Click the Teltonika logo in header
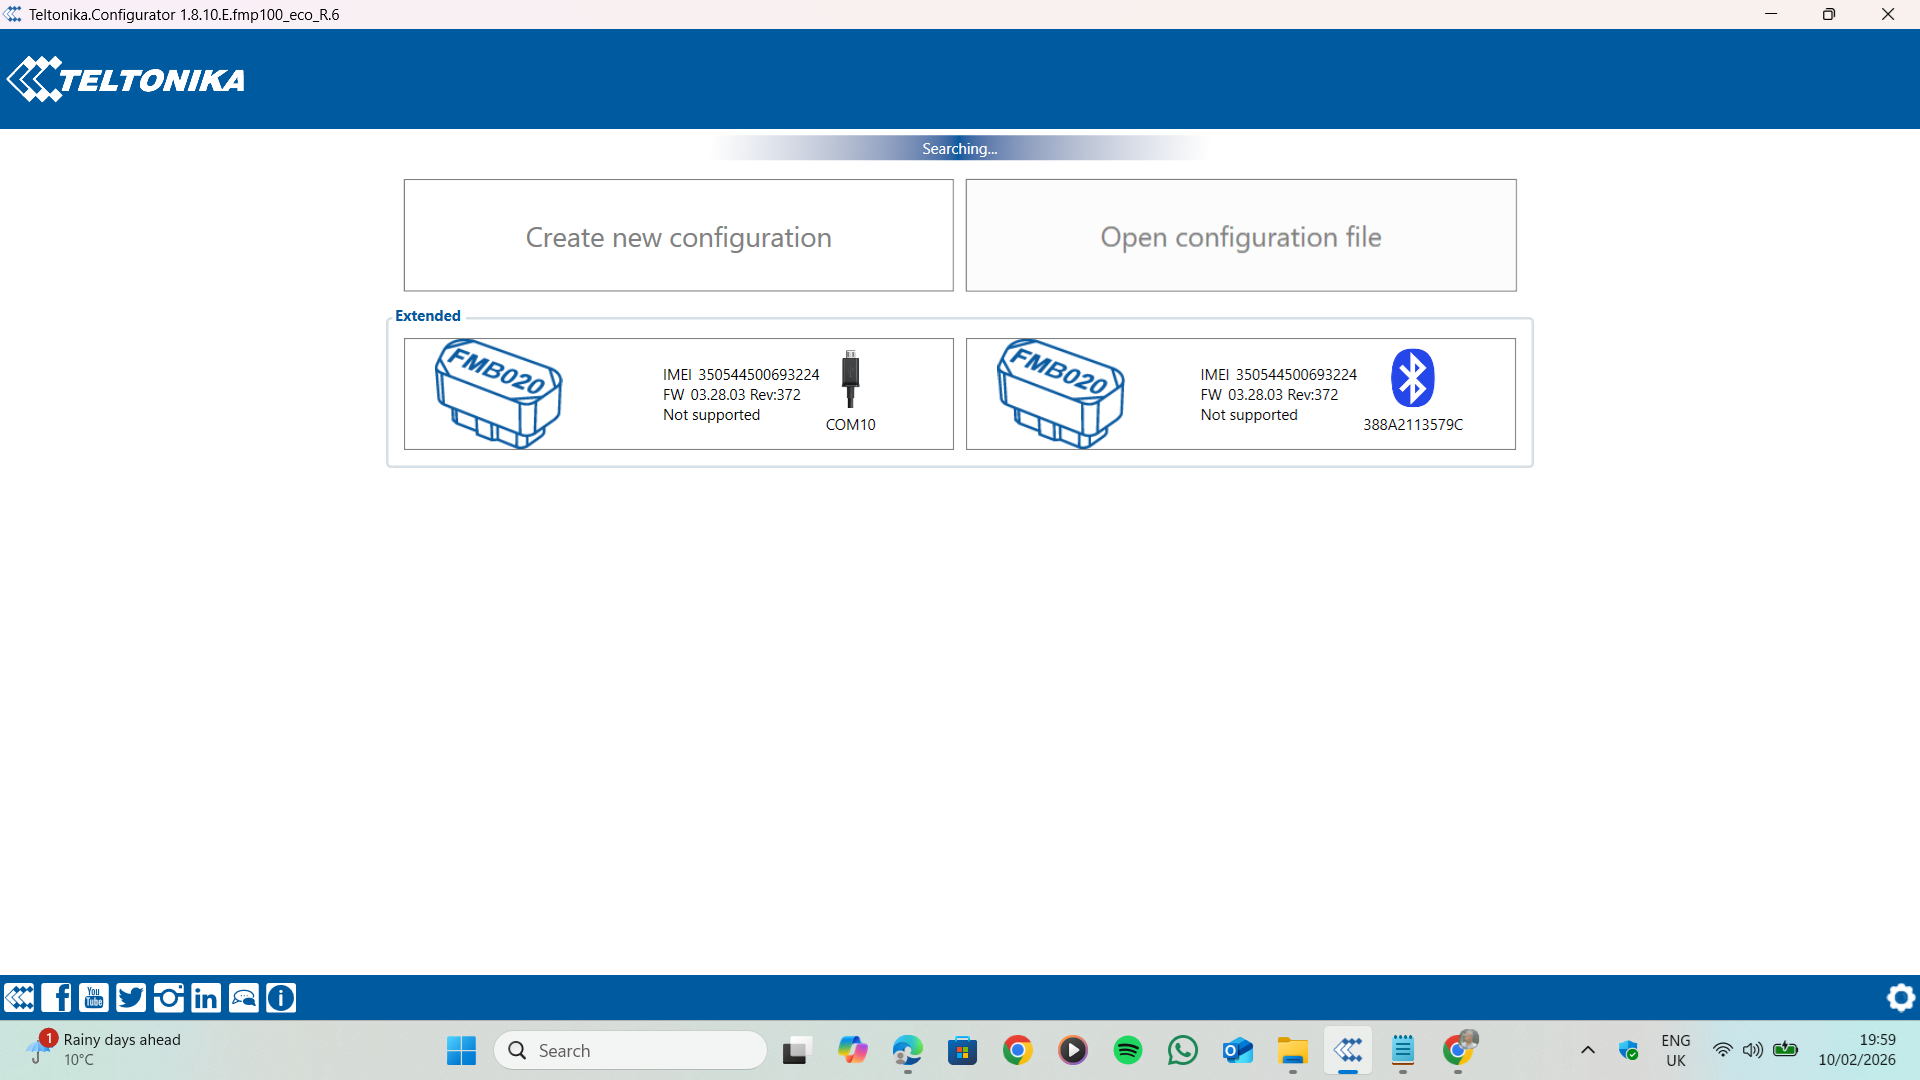The height and width of the screenshot is (1080, 1920). pyautogui.click(x=126, y=79)
